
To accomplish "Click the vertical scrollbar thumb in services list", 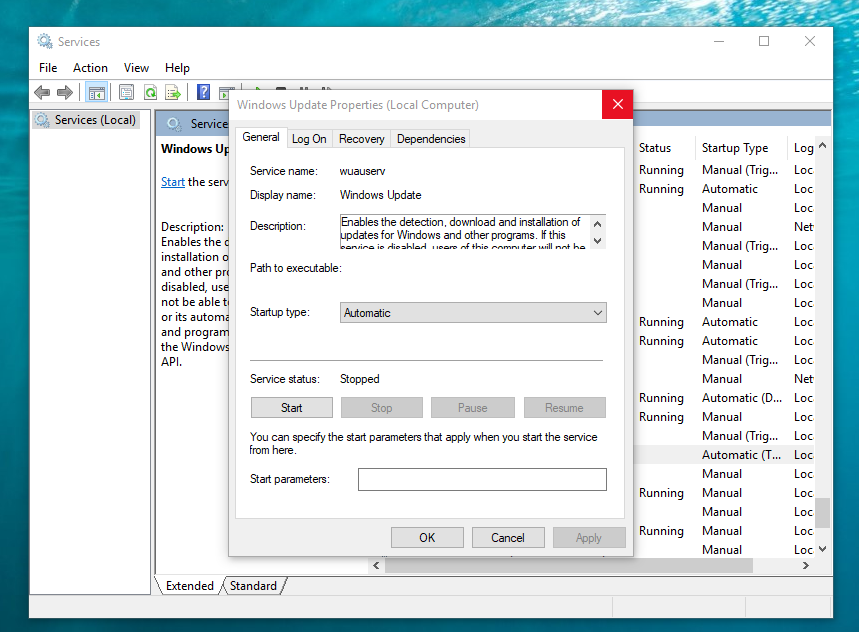I will [x=822, y=512].
